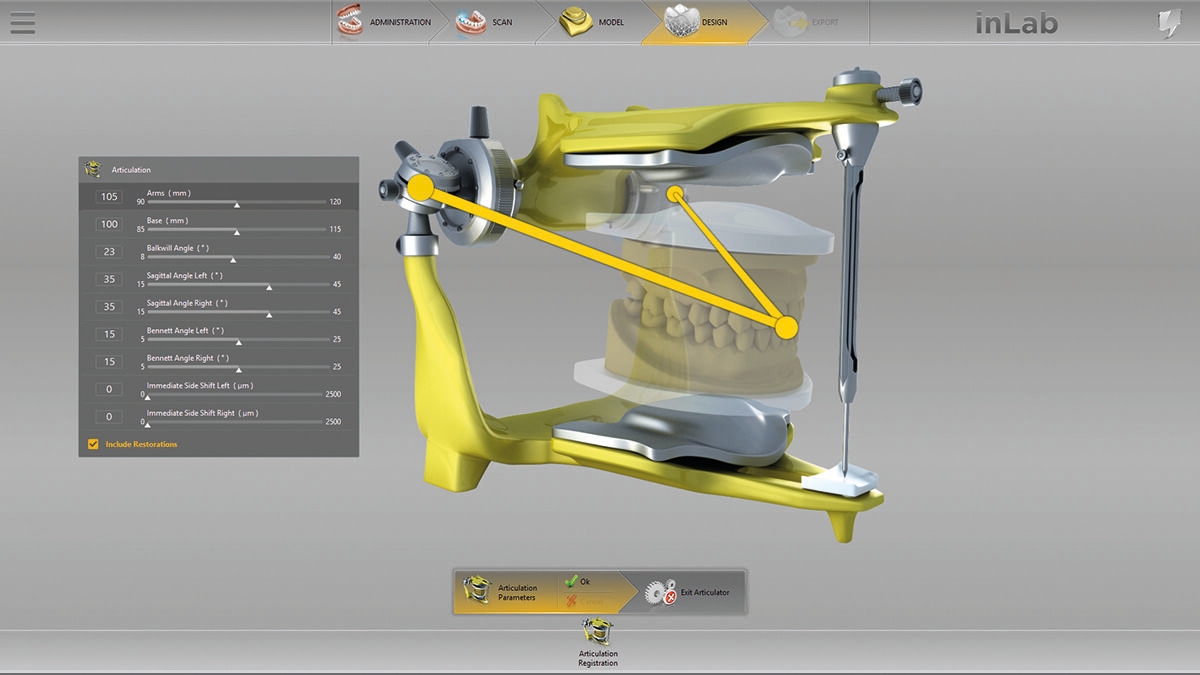Screen dimensions: 1200x675
Task: Open the Articulation Registration tool
Action: click(597, 634)
